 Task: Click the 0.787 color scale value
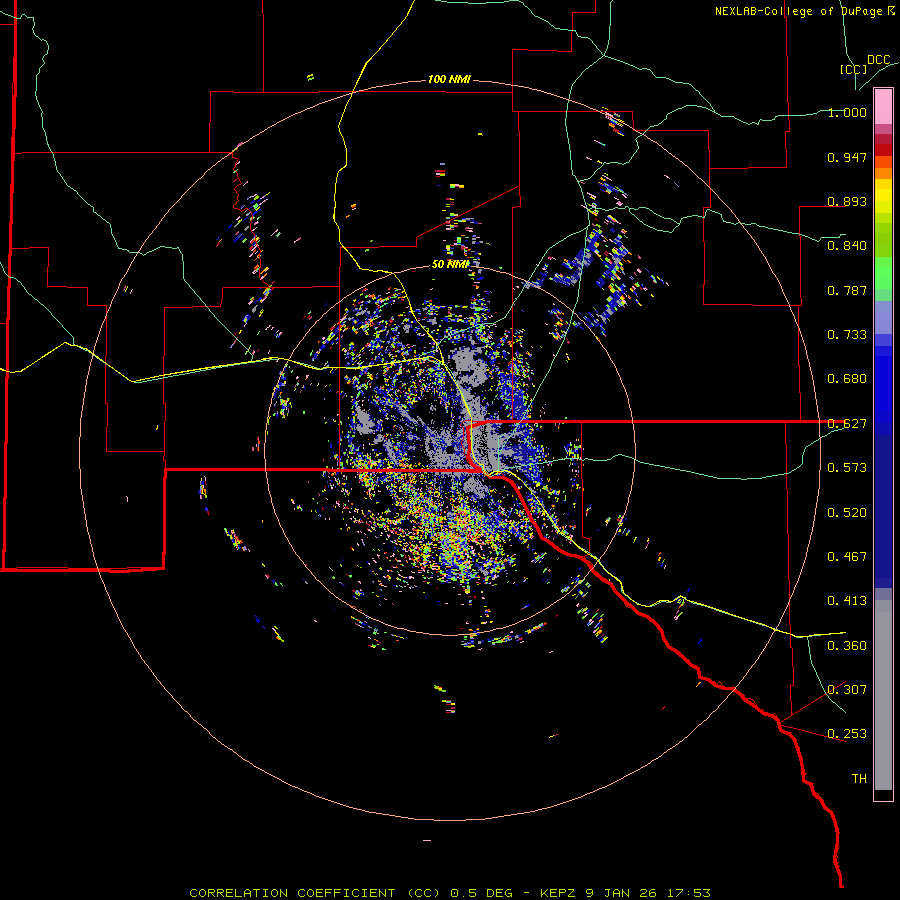click(x=847, y=290)
